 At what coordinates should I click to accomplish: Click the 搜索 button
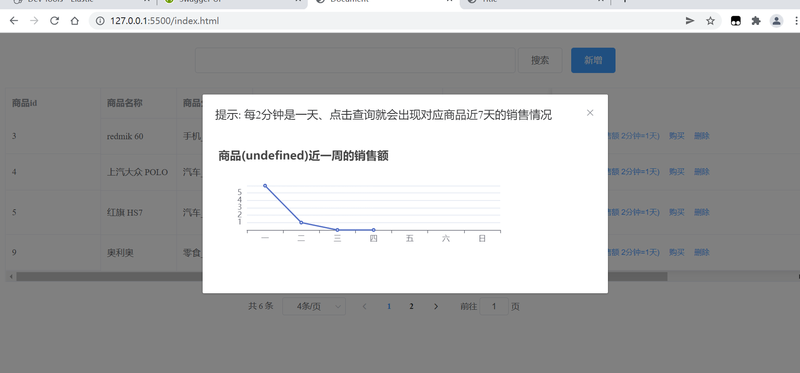pos(540,60)
